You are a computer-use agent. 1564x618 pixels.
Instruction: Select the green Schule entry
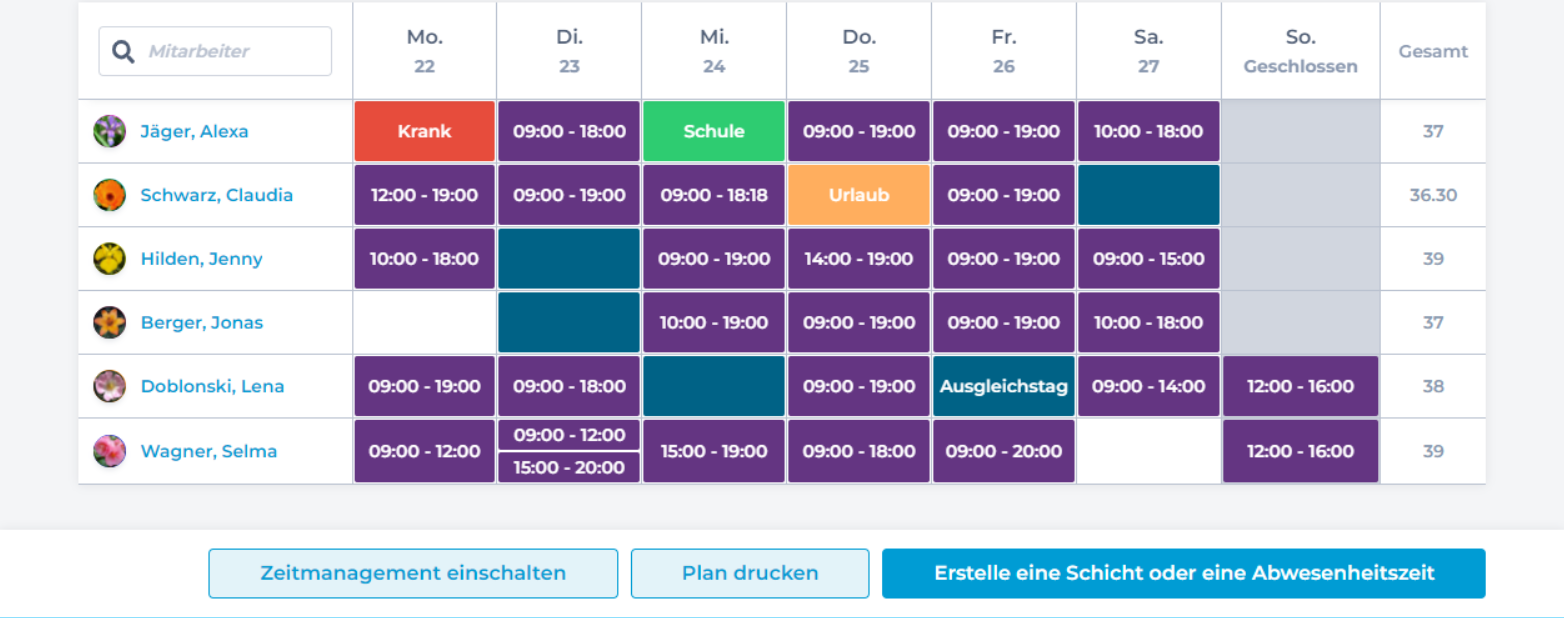(714, 131)
